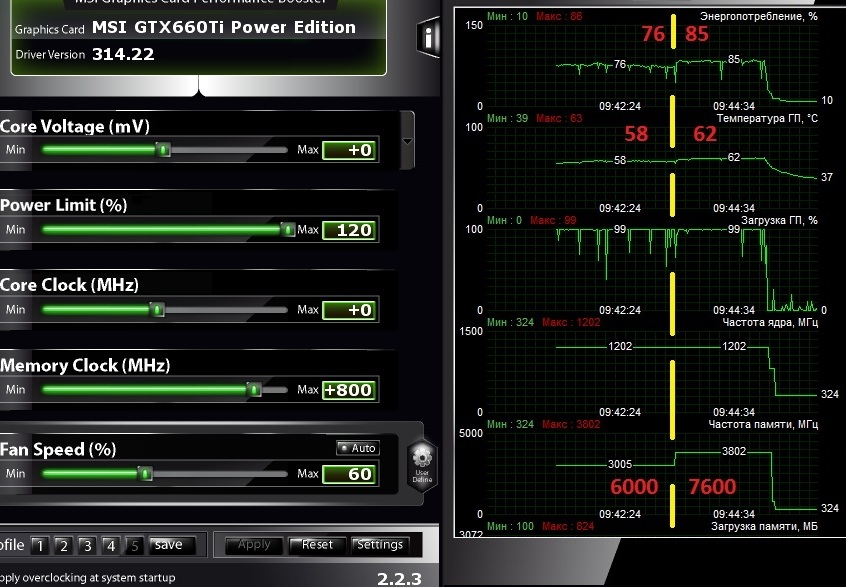Select profile slot 3
846x587 pixels.
tap(87, 545)
